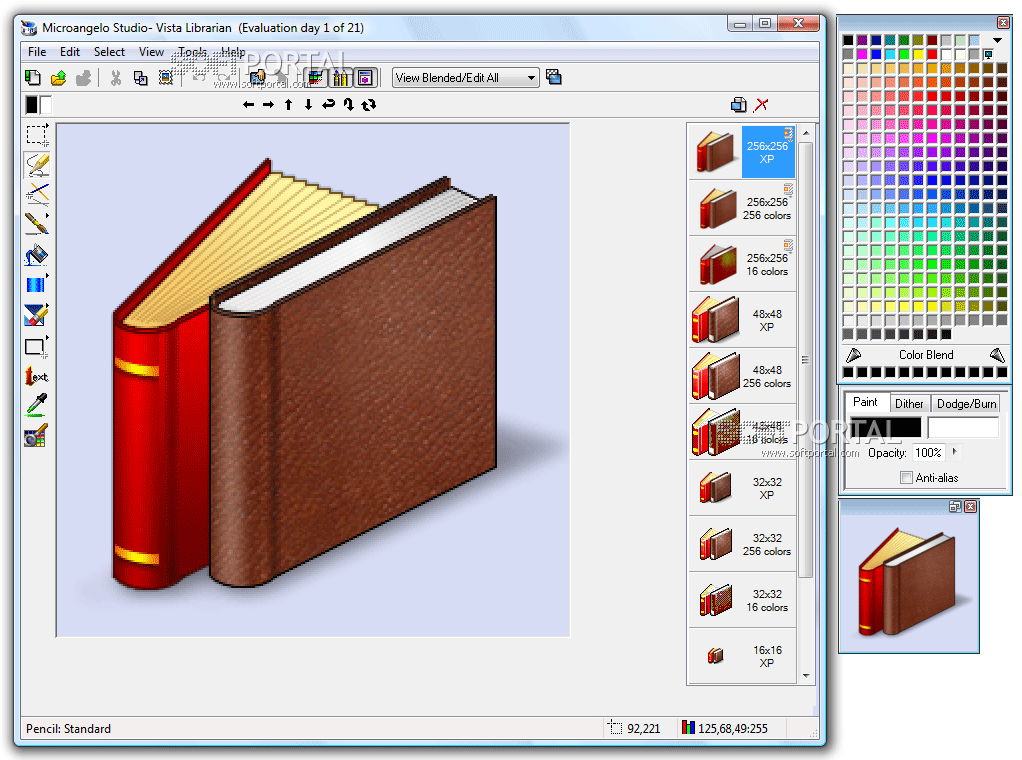Image resolution: width=1022 pixels, height=760 pixels.
Task: Select the blue Gradient fill tool
Action: [x=36, y=285]
